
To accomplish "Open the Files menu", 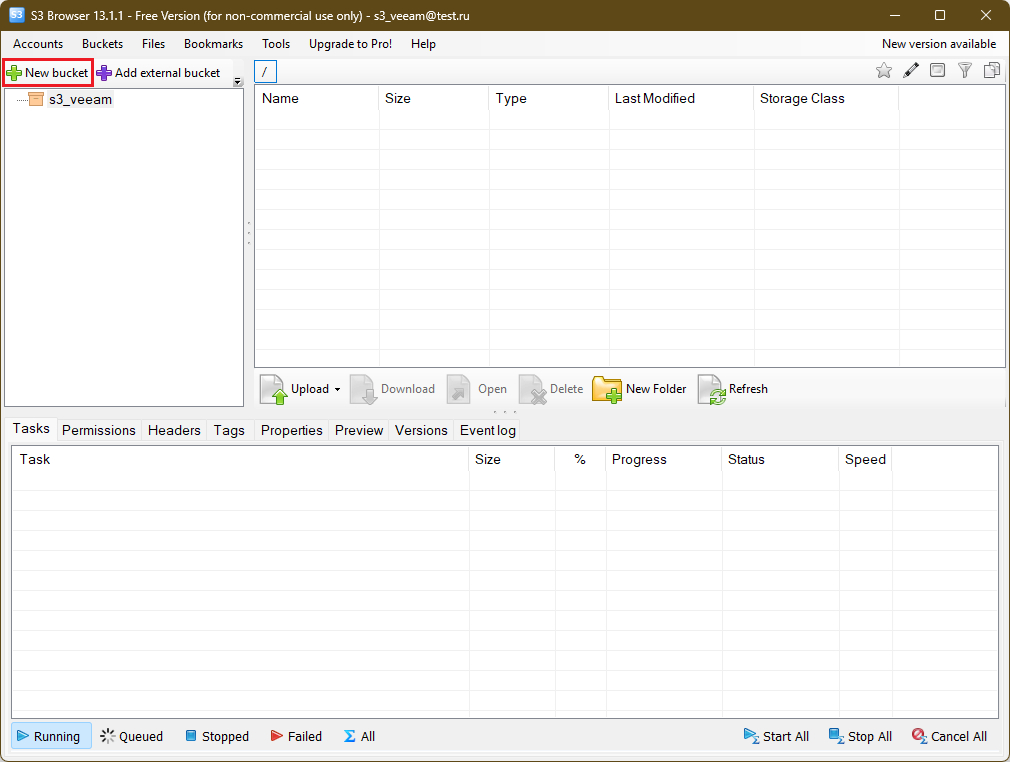I will pyautogui.click(x=153, y=44).
